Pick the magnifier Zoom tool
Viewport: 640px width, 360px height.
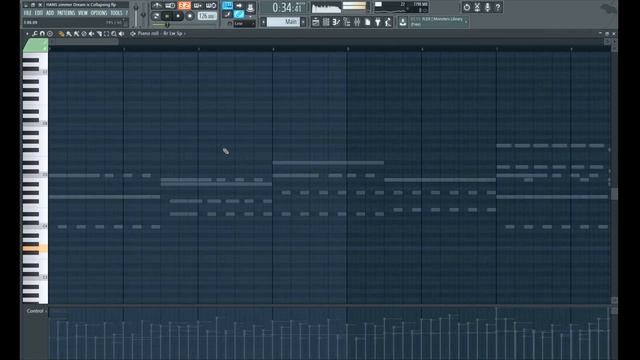[x=114, y=33]
